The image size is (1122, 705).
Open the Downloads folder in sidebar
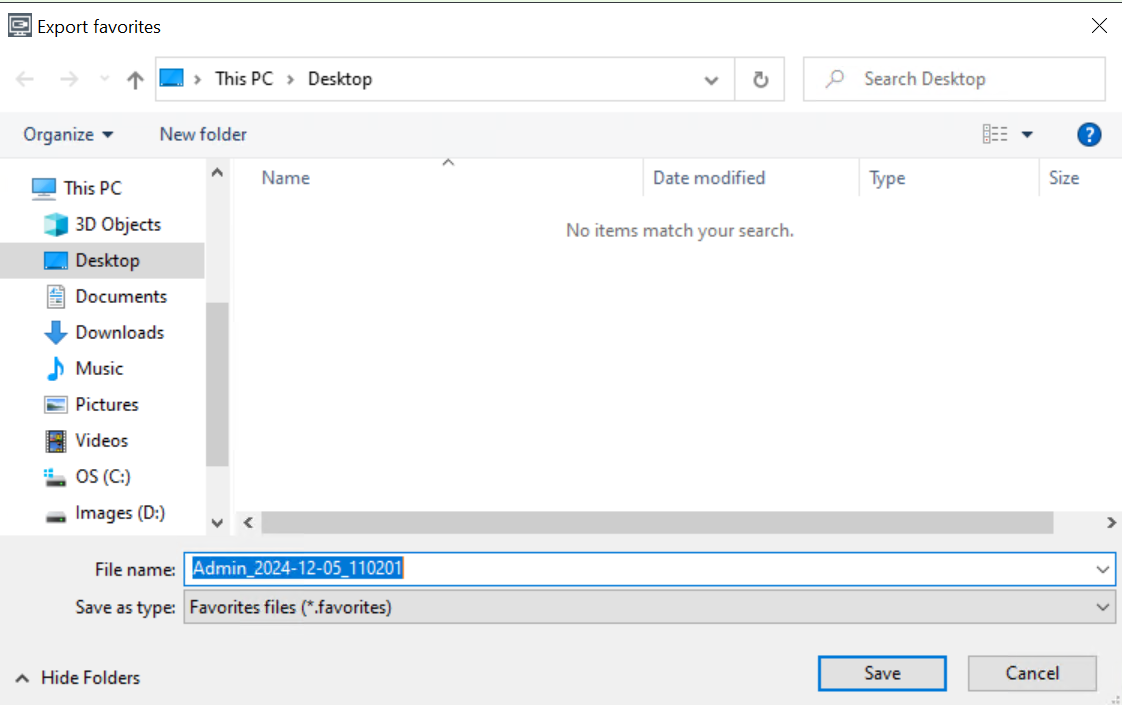tap(119, 332)
